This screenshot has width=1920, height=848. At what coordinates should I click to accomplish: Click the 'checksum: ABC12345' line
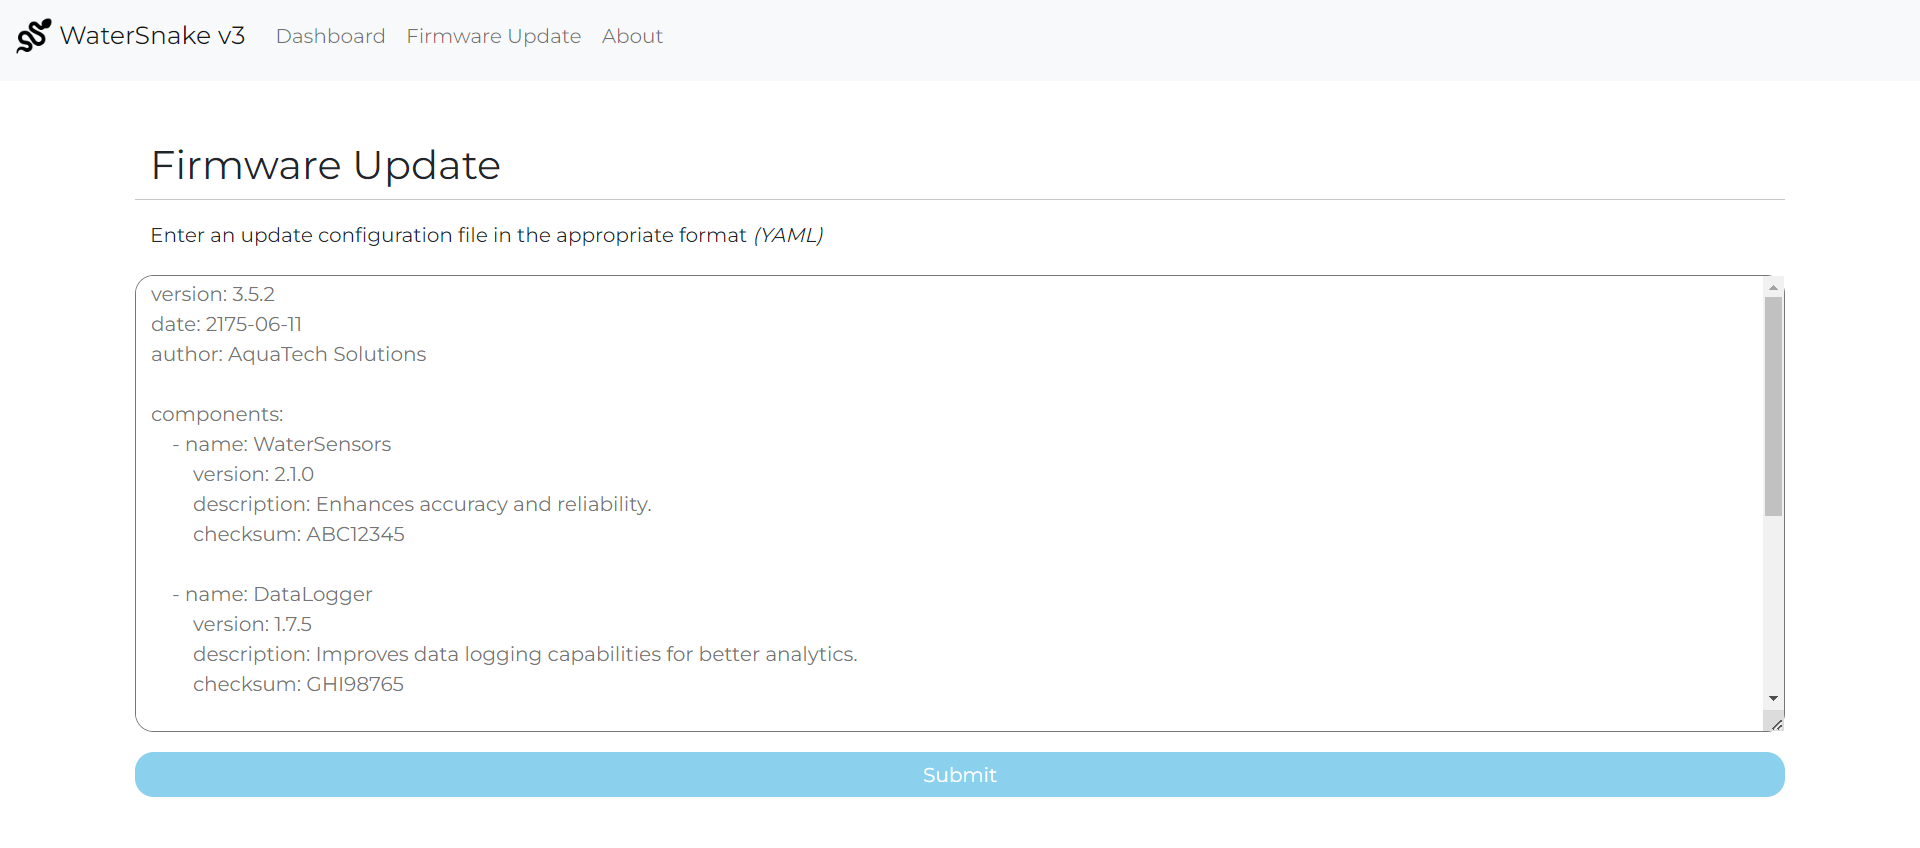pos(299,534)
